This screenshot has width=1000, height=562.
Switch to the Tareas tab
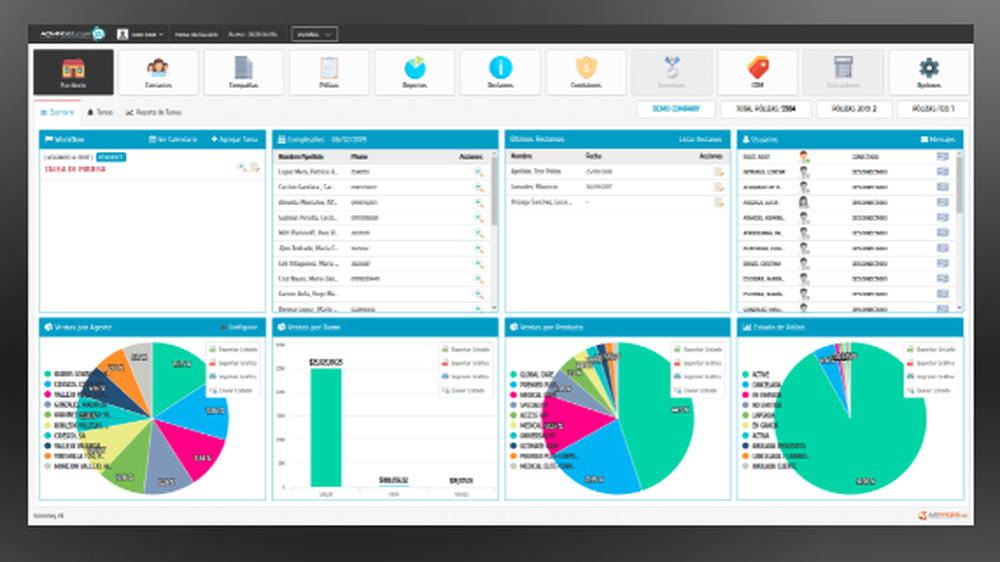click(100, 112)
